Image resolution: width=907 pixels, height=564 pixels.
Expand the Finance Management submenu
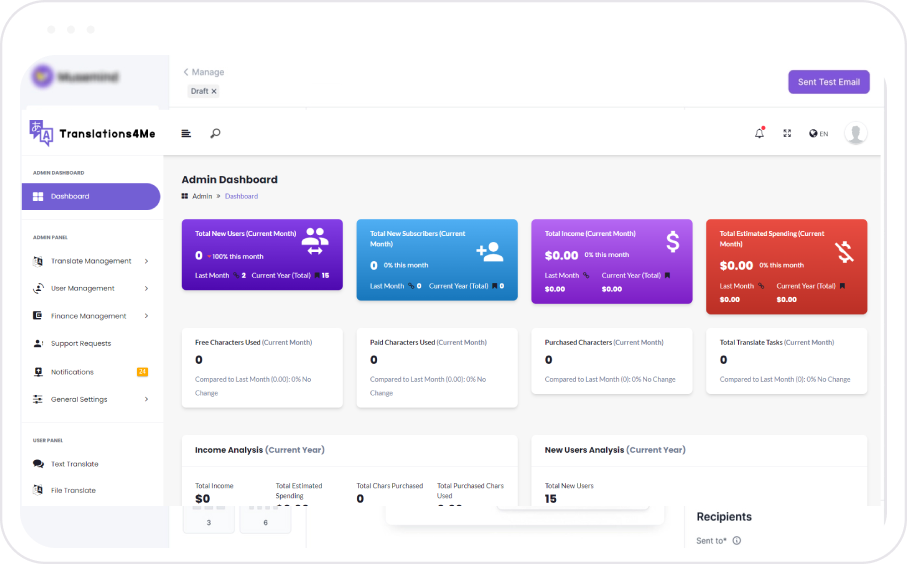(146, 316)
